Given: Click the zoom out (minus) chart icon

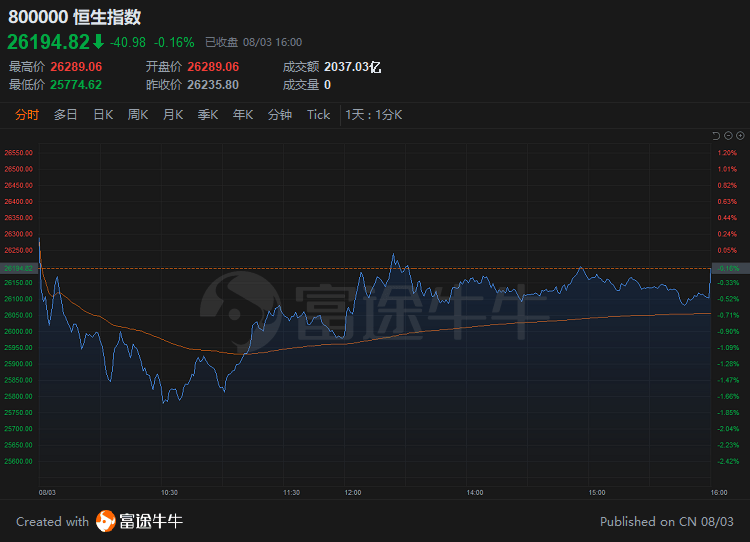Looking at the screenshot, I should (x=728, y=136).
